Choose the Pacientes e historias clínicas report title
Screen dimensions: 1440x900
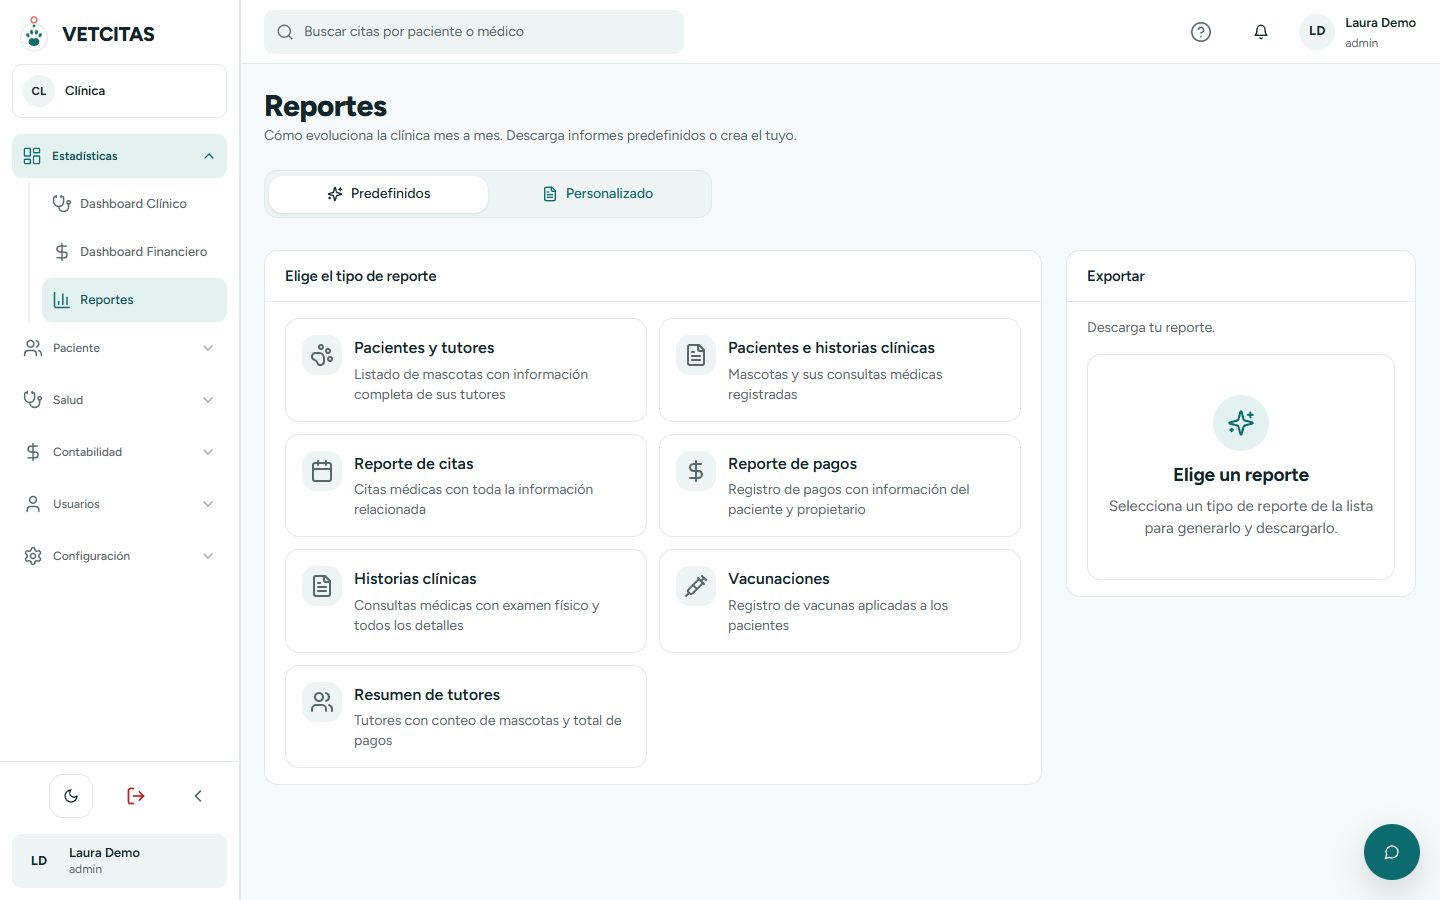point(831,348)
